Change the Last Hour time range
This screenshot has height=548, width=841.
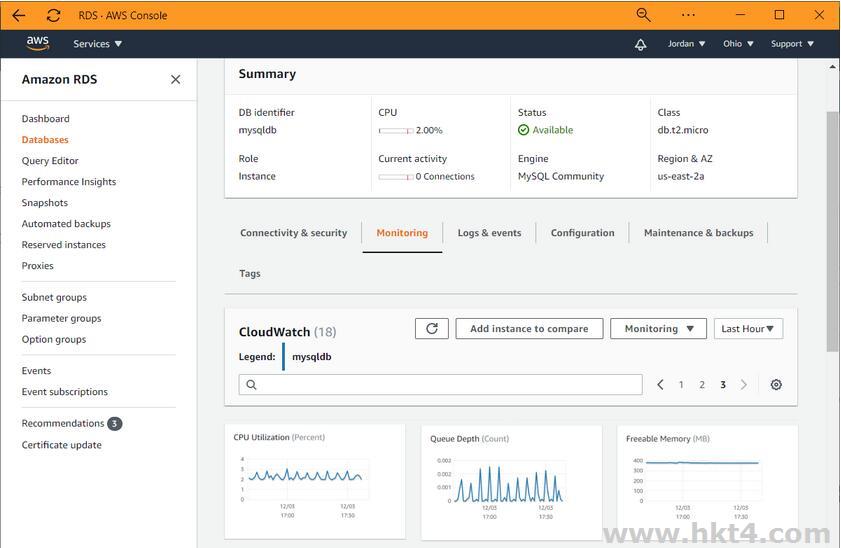click(748, 329)
